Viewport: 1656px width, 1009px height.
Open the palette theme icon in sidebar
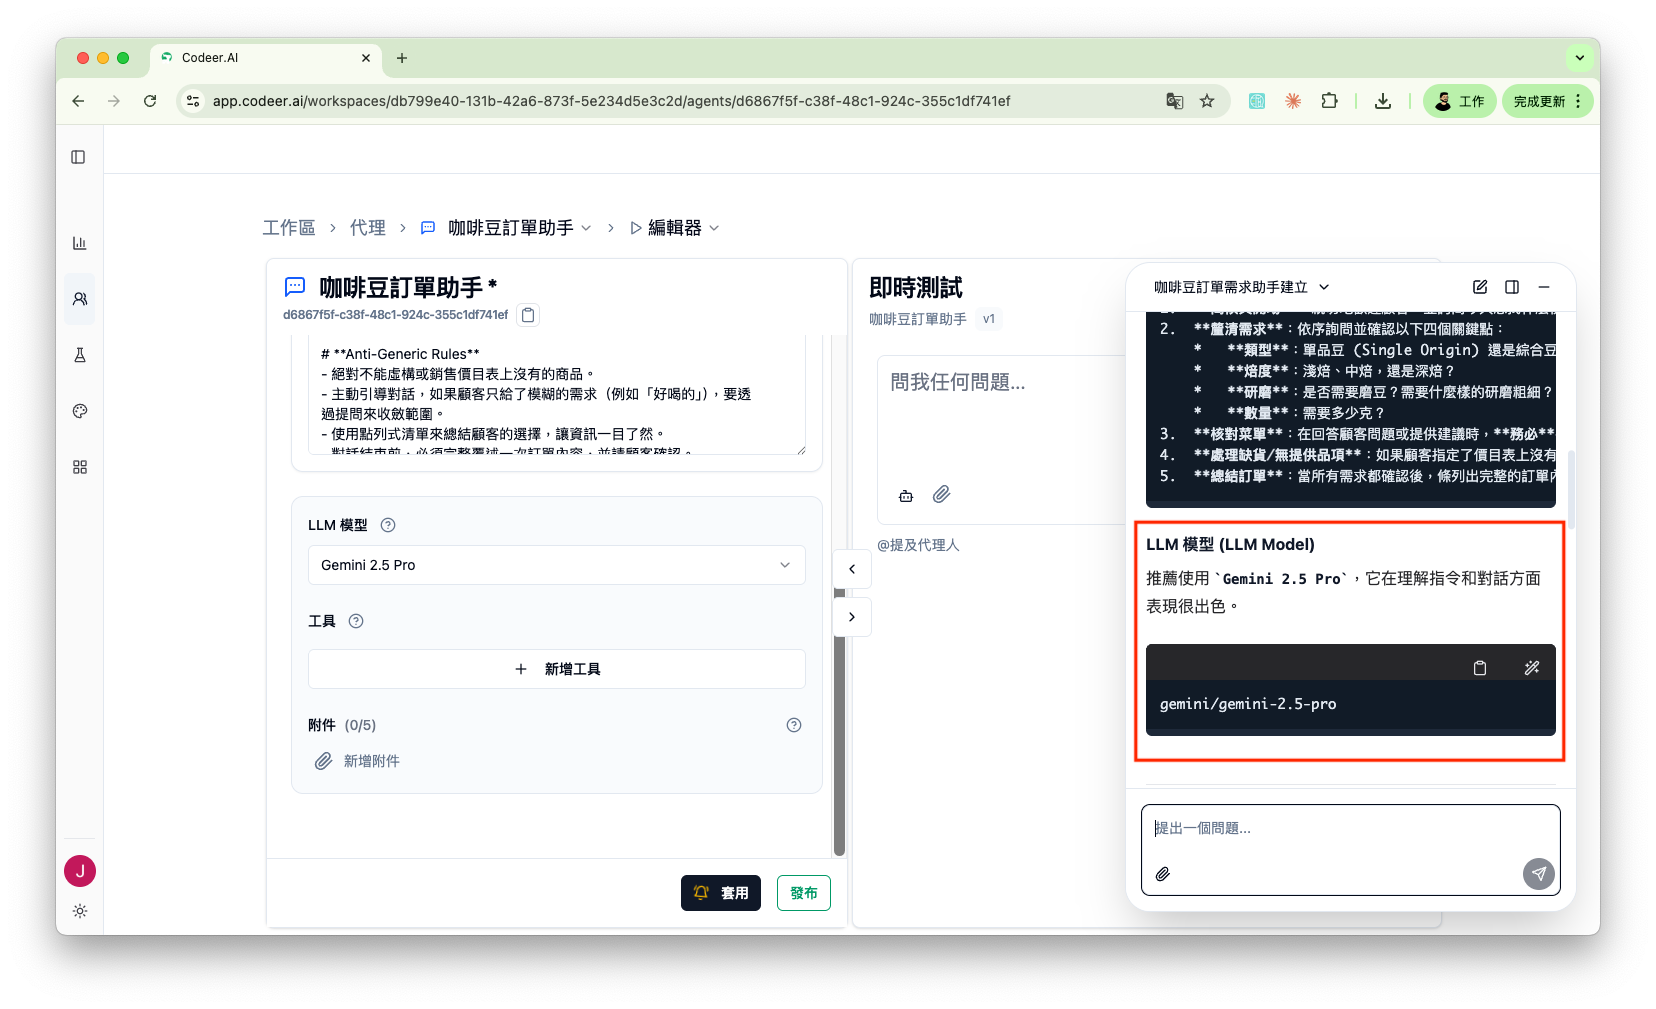80,411
